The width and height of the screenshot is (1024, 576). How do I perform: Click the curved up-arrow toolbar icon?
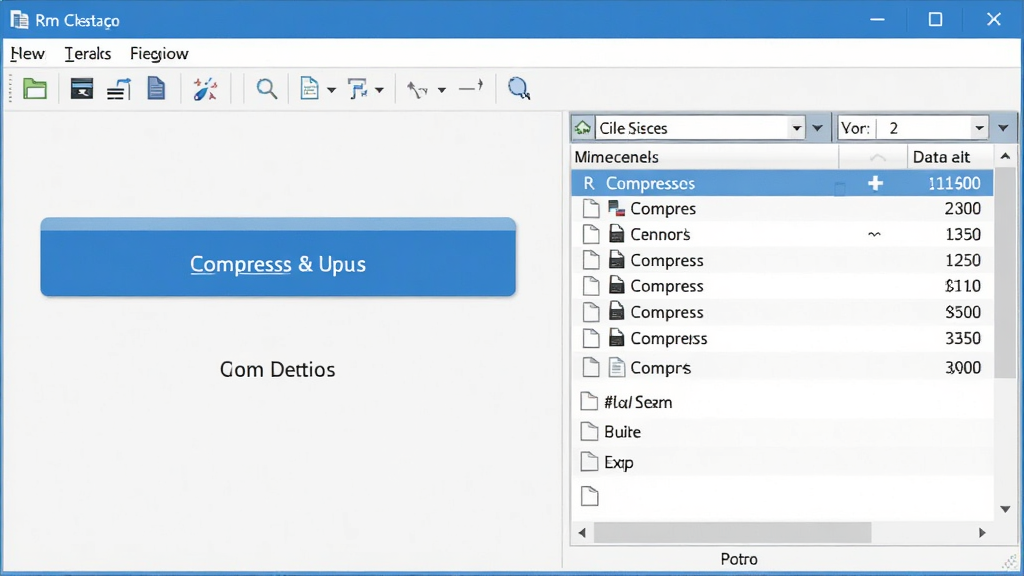417,89
